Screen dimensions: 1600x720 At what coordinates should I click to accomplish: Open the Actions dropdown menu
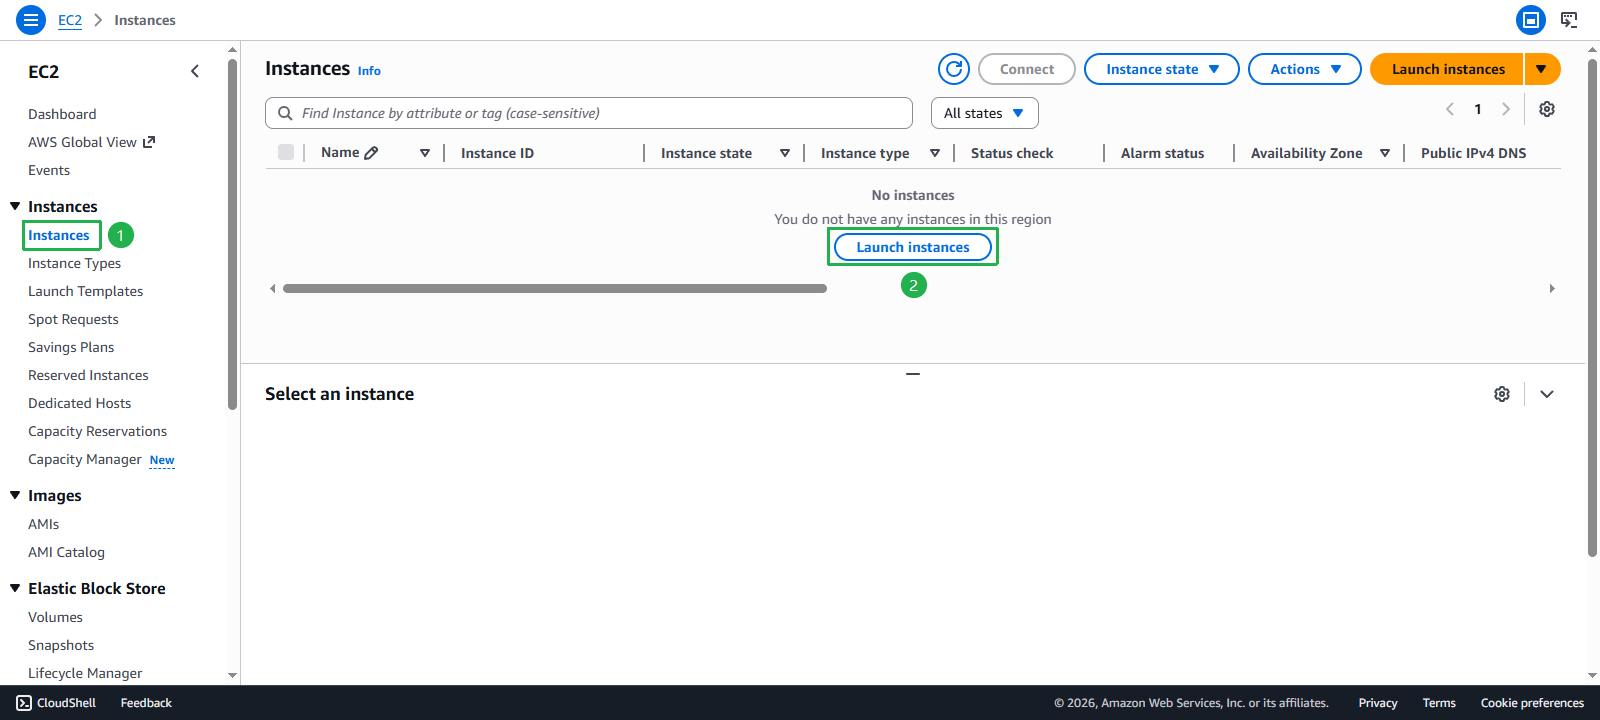click(x=1305, y=69)
